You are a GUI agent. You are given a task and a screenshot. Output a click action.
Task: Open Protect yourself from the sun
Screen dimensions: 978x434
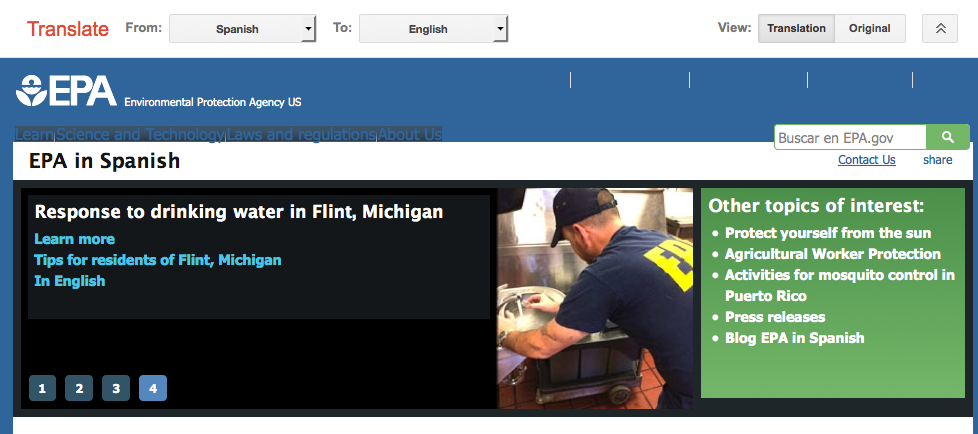(x=828, y=233)
